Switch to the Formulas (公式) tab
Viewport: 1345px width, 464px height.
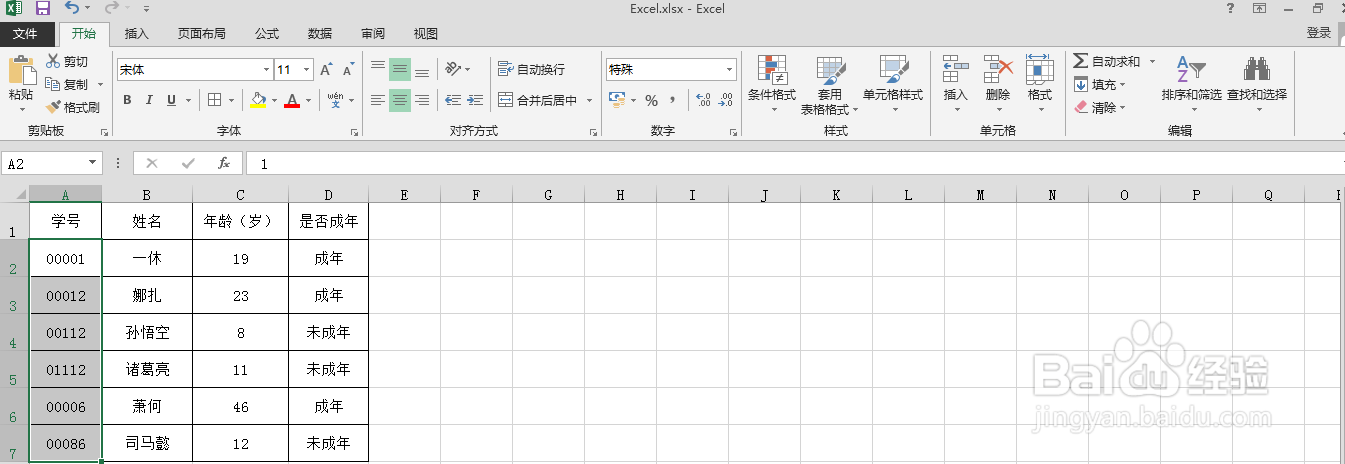267,33
